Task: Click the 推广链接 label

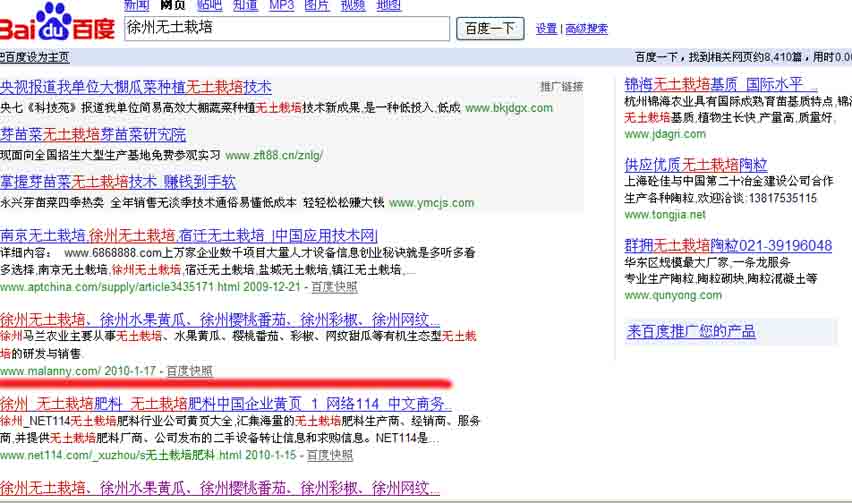Action: [x=561, y=86]
